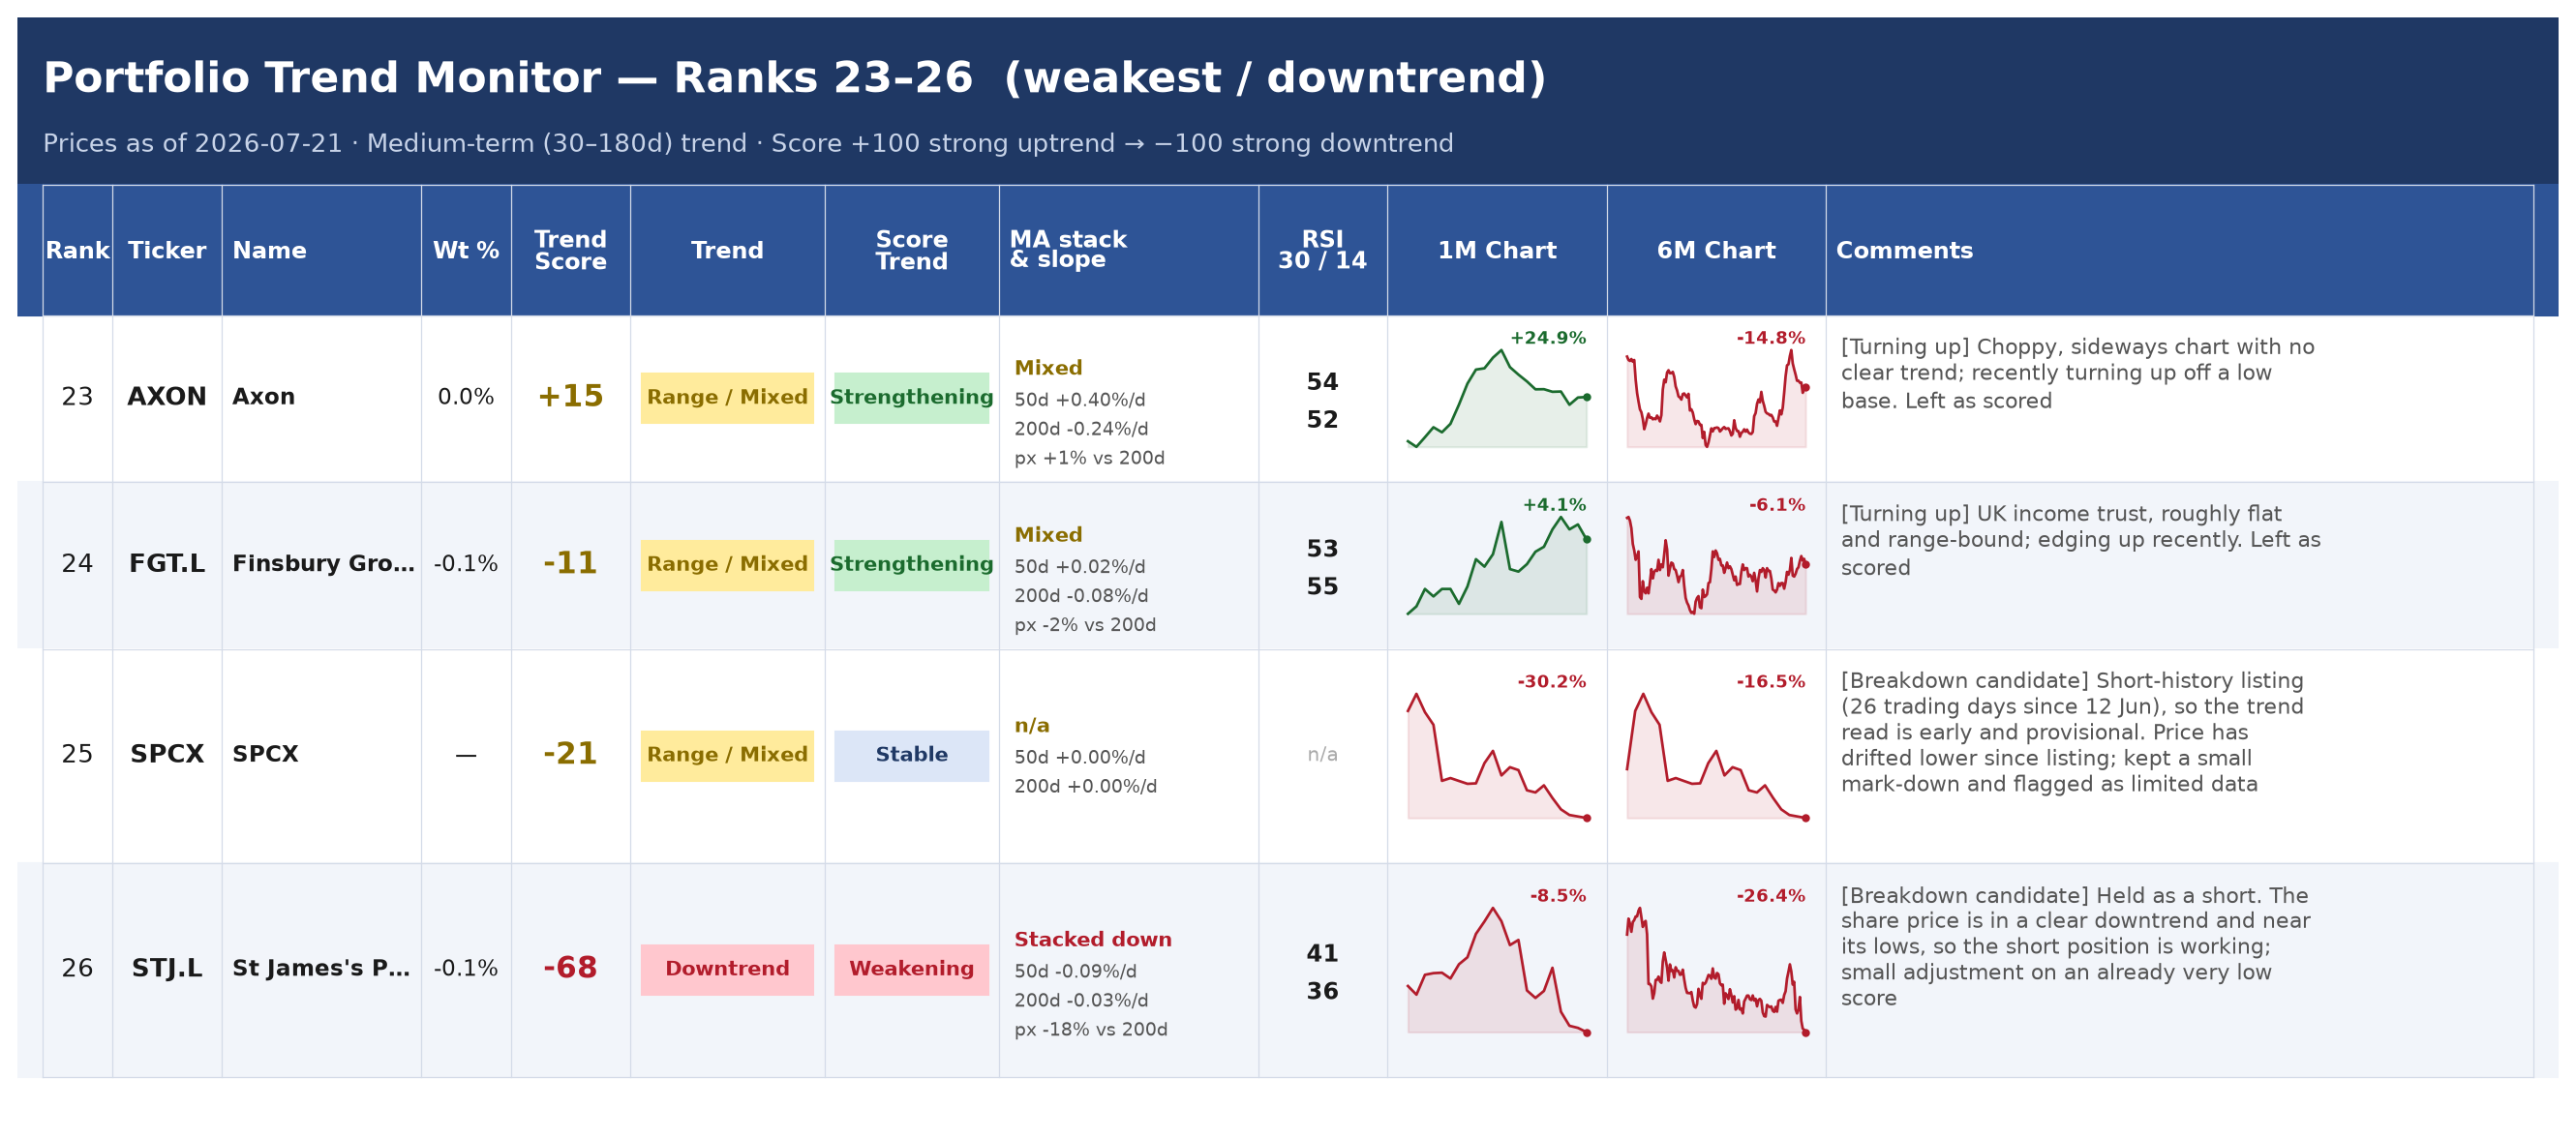Select the Name column header

click(x=321, y=250)
